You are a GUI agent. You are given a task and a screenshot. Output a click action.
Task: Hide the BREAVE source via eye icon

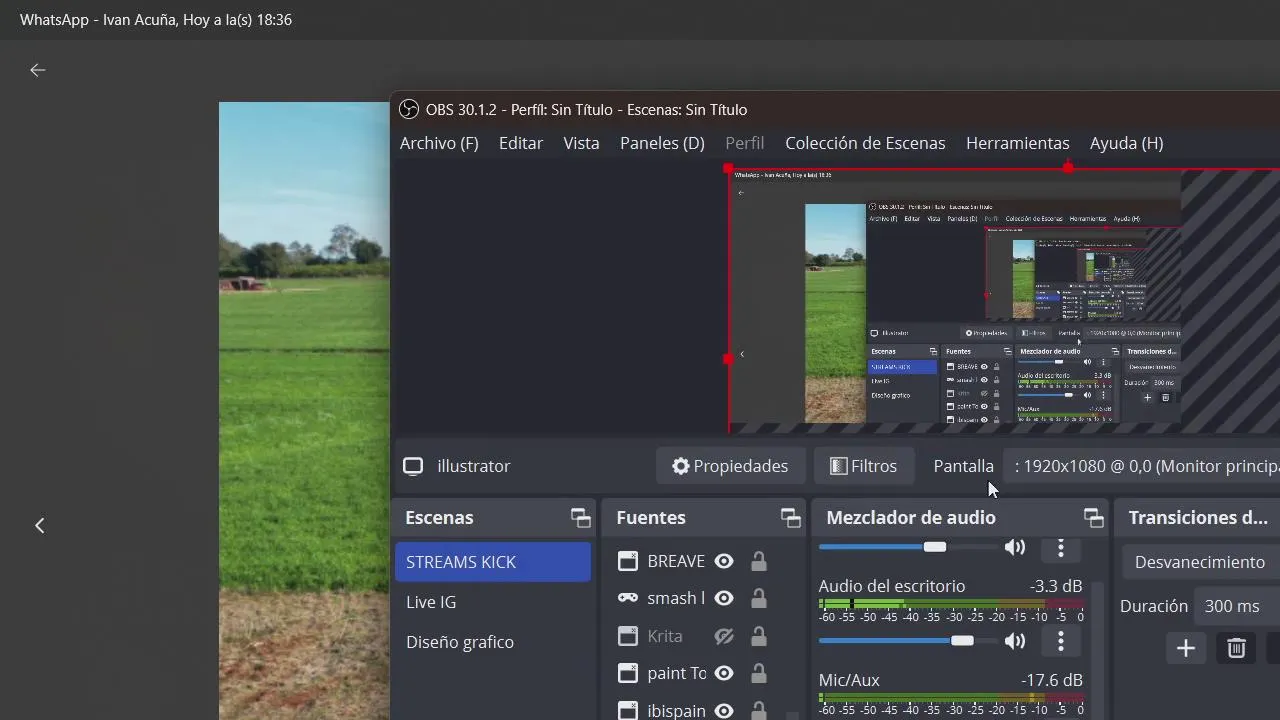tap(724, 561)
